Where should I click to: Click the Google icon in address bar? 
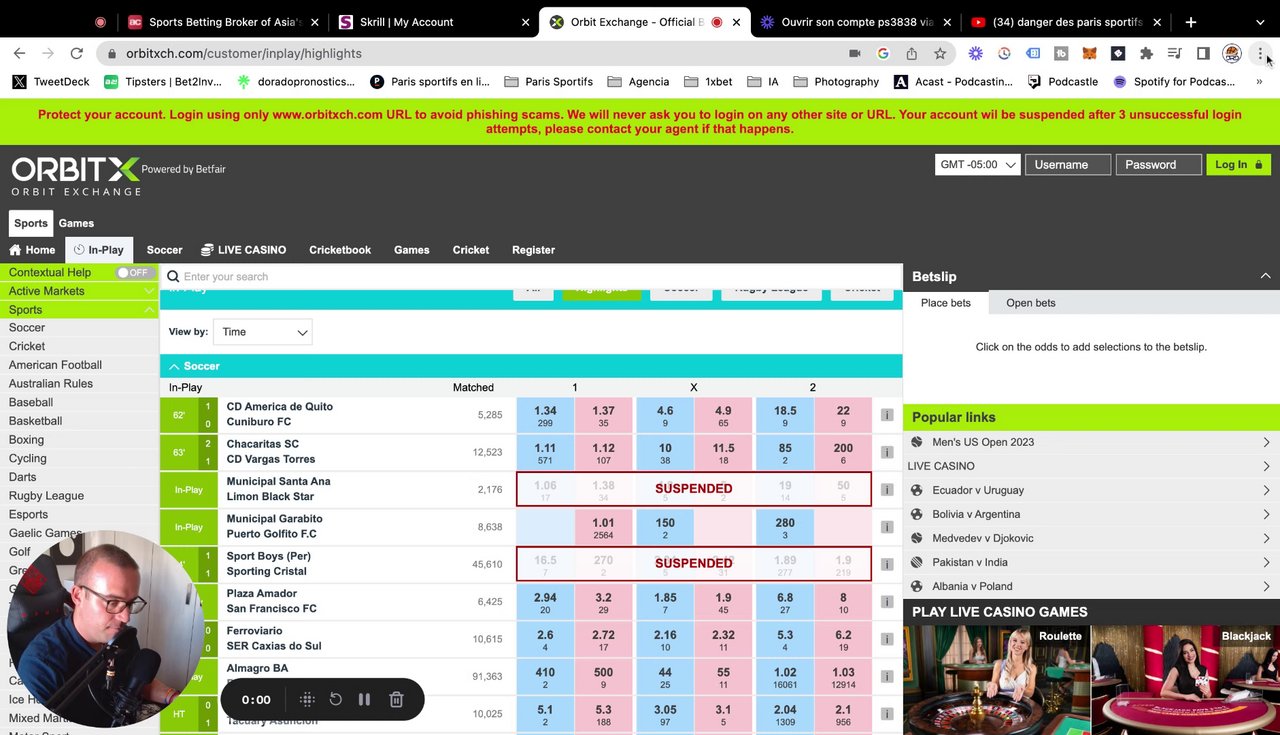point(883,54)
